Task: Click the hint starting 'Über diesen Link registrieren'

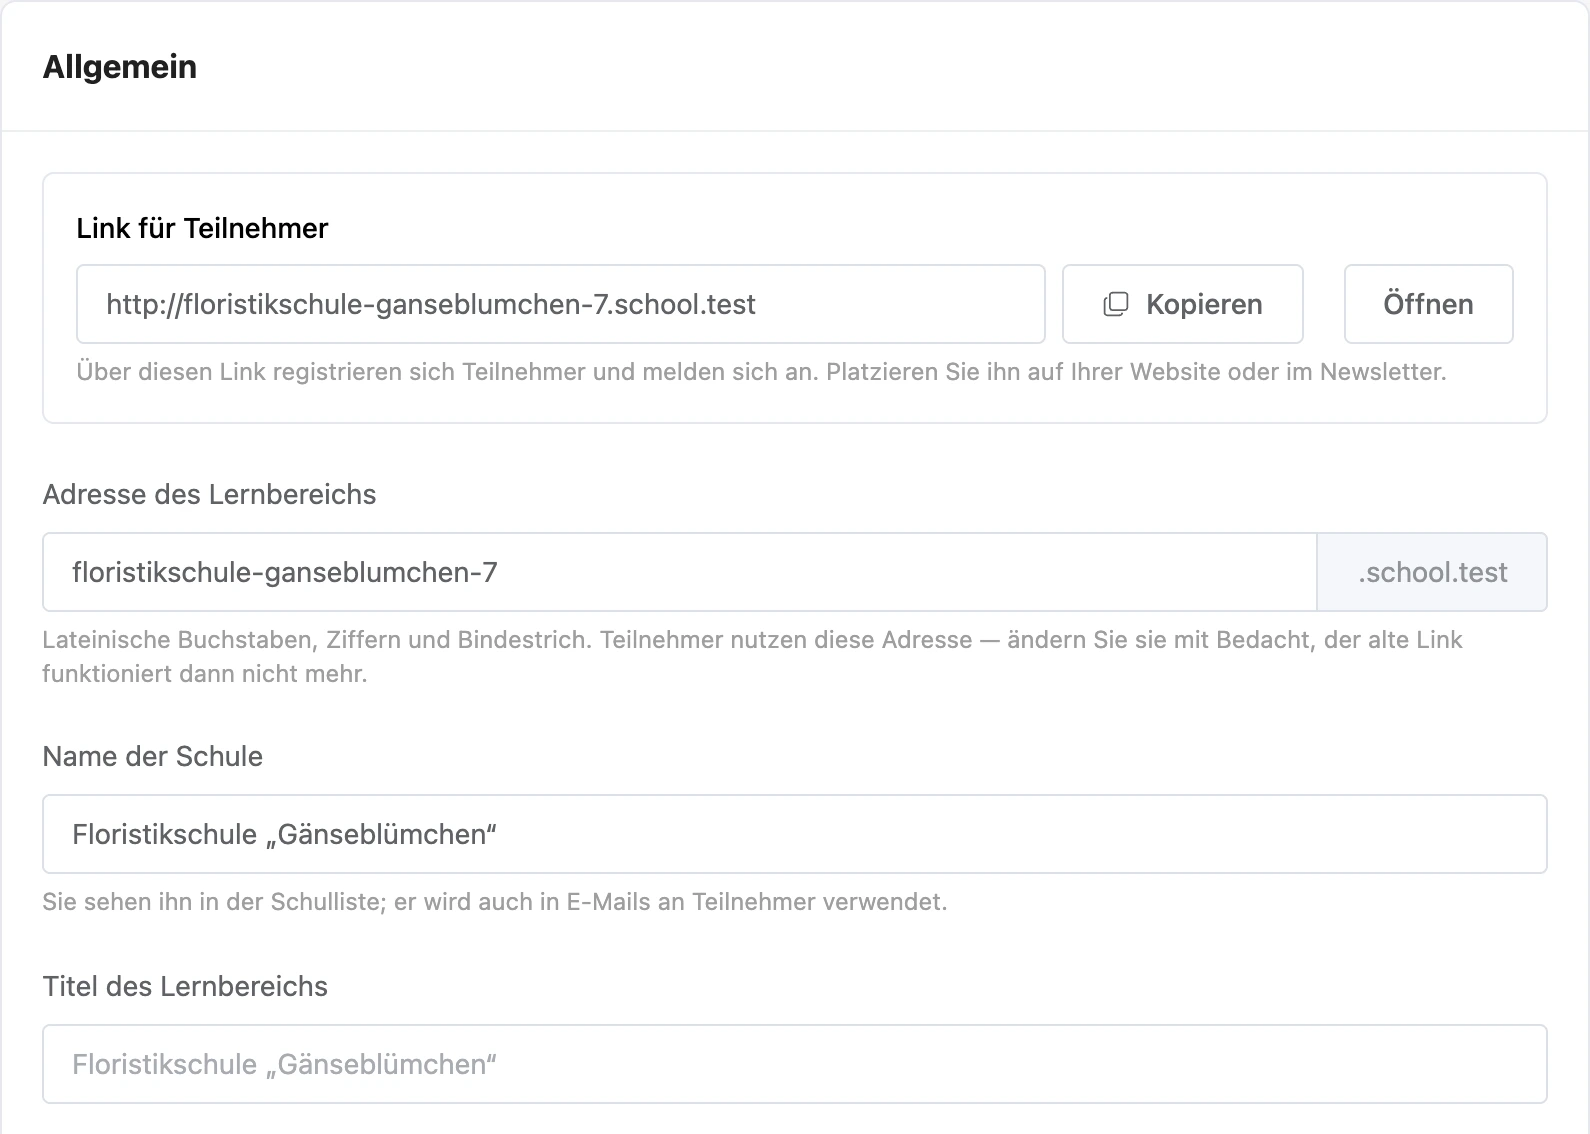Action: [x=761, y=372]
